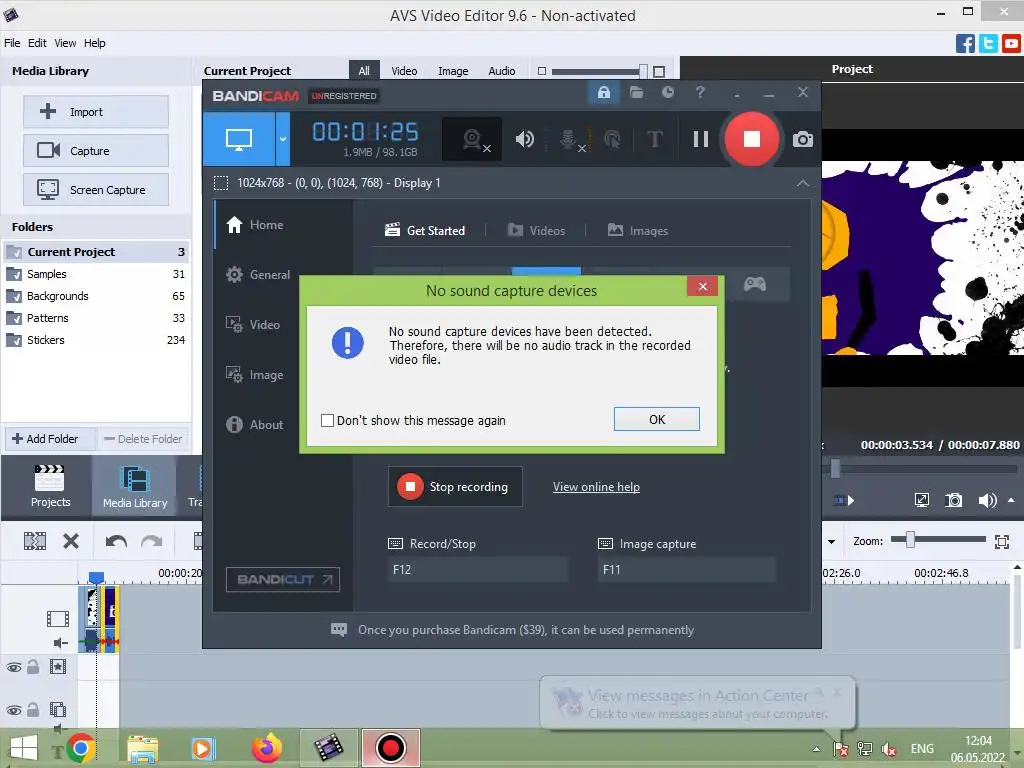Close the No sound capture devices dialog
This screenshot has height=768, width=1024.
[x=702, y=287]
